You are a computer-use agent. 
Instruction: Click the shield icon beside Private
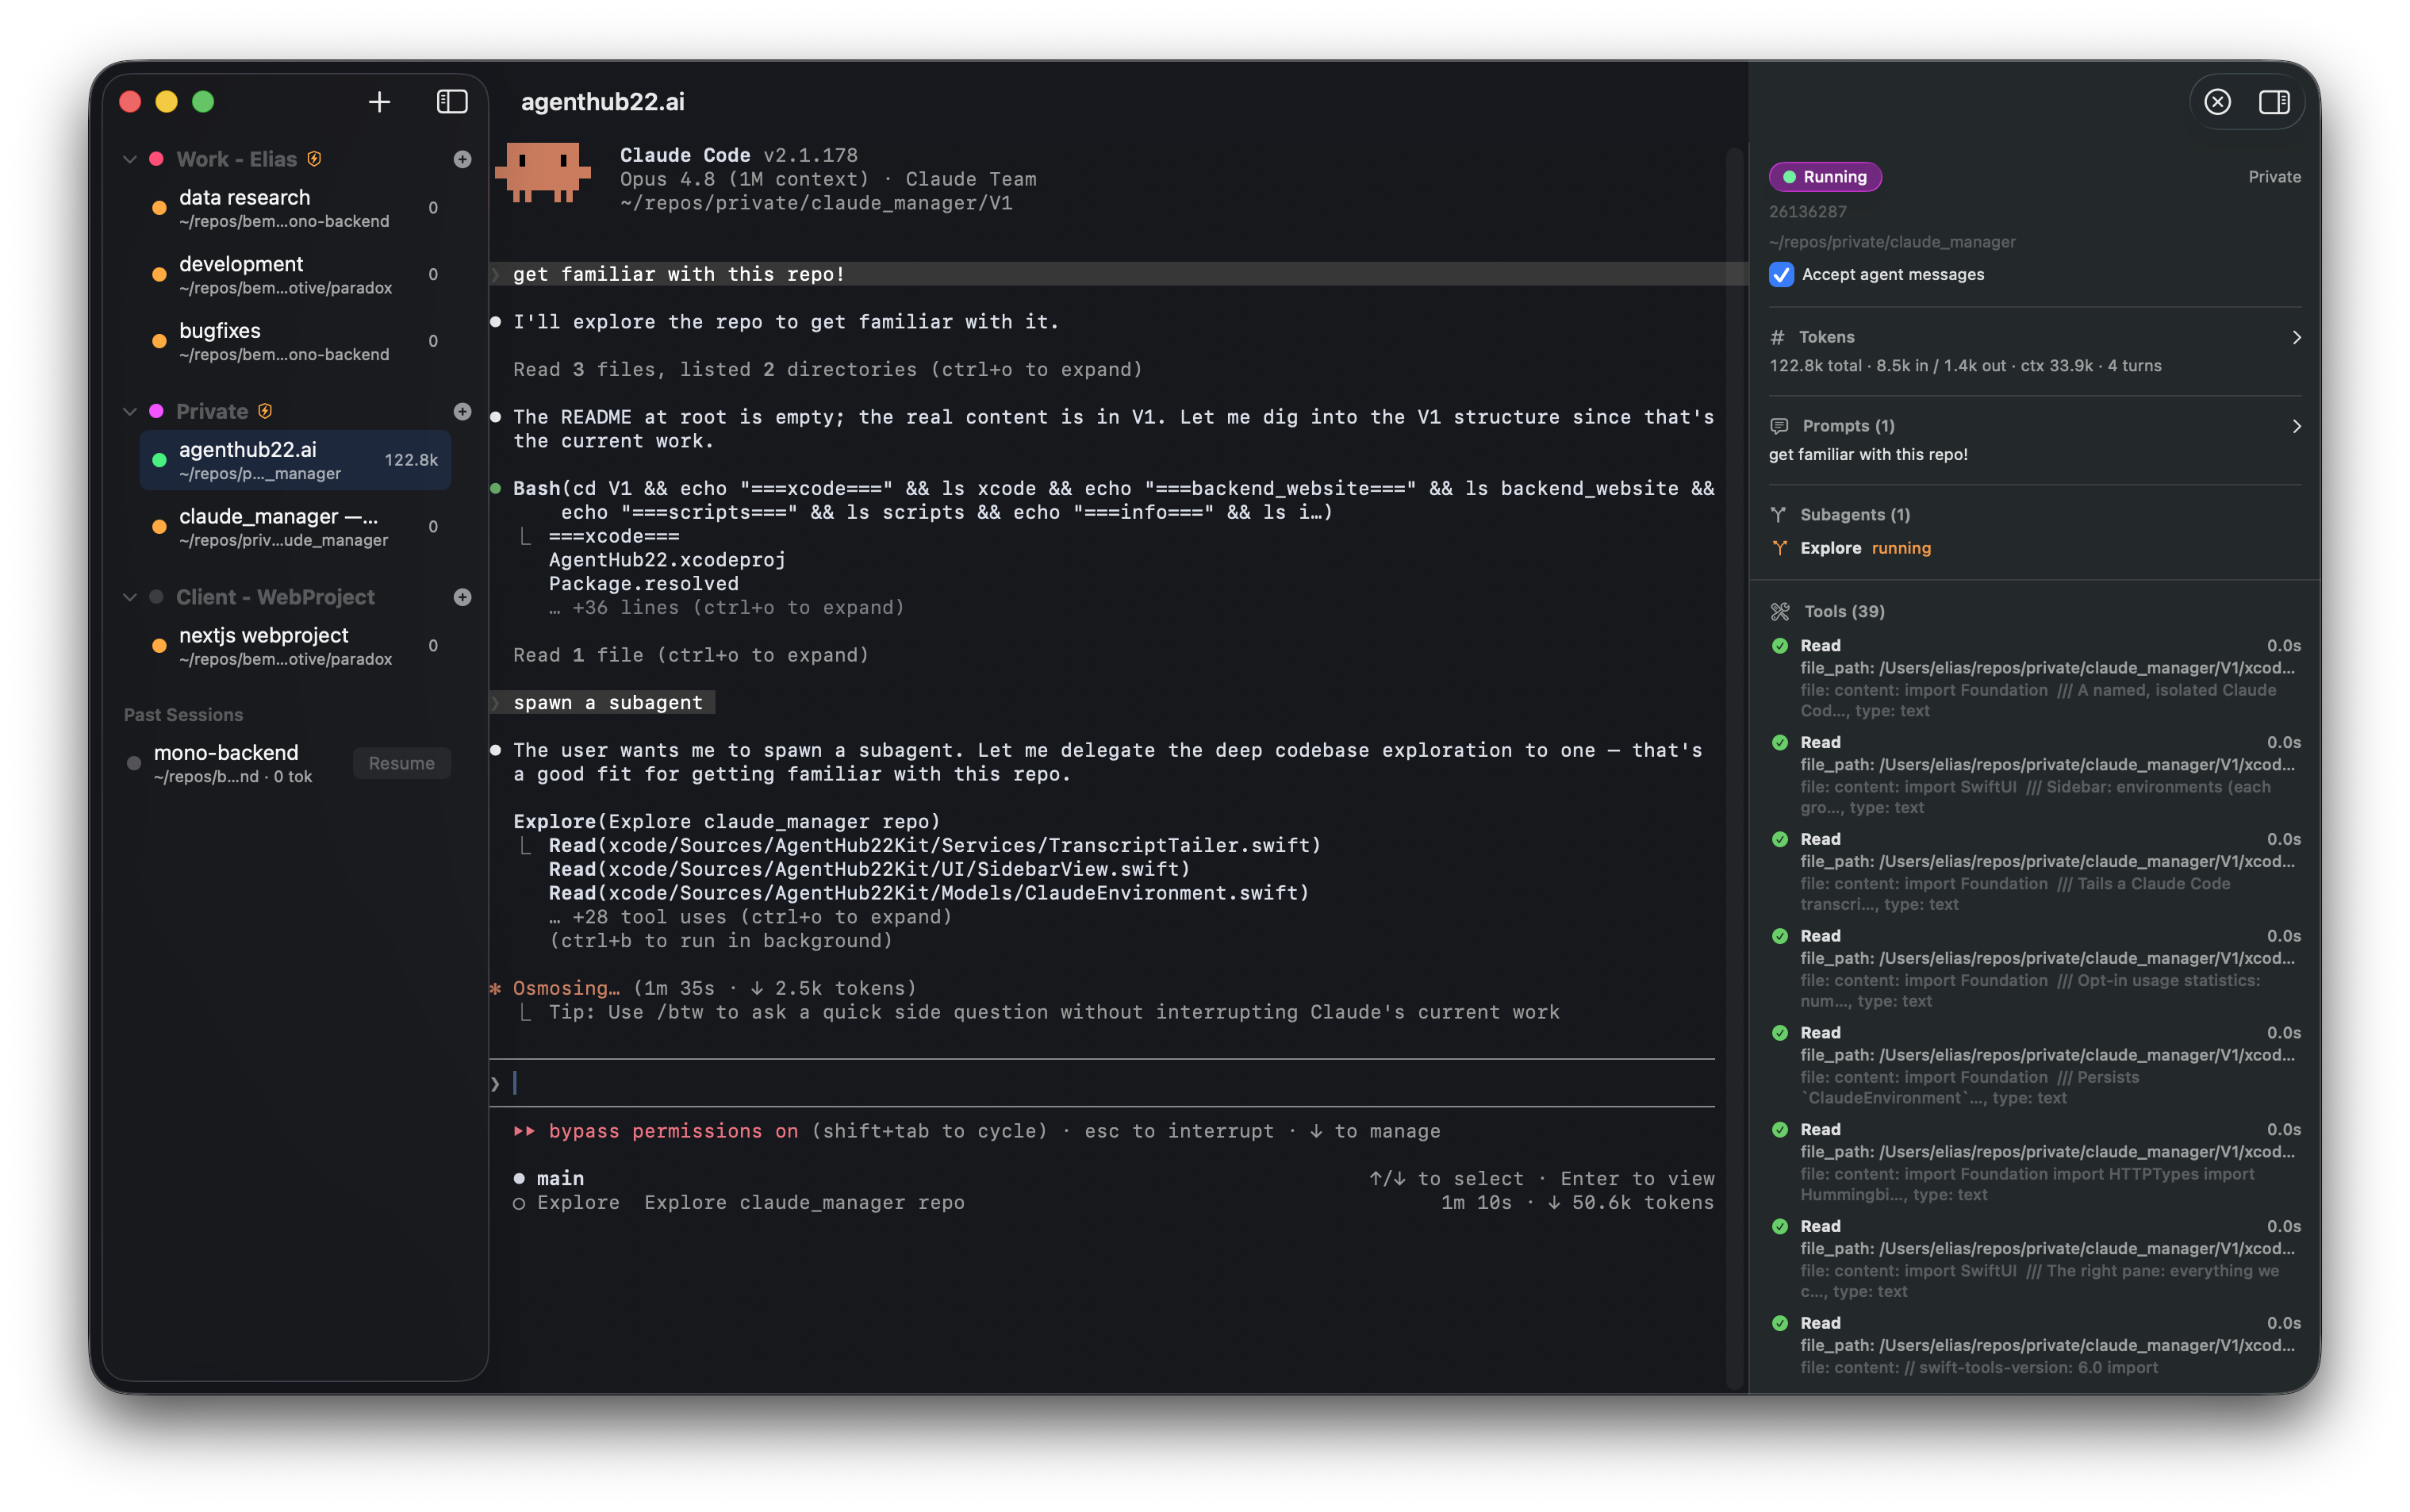(x=265, y=411)
